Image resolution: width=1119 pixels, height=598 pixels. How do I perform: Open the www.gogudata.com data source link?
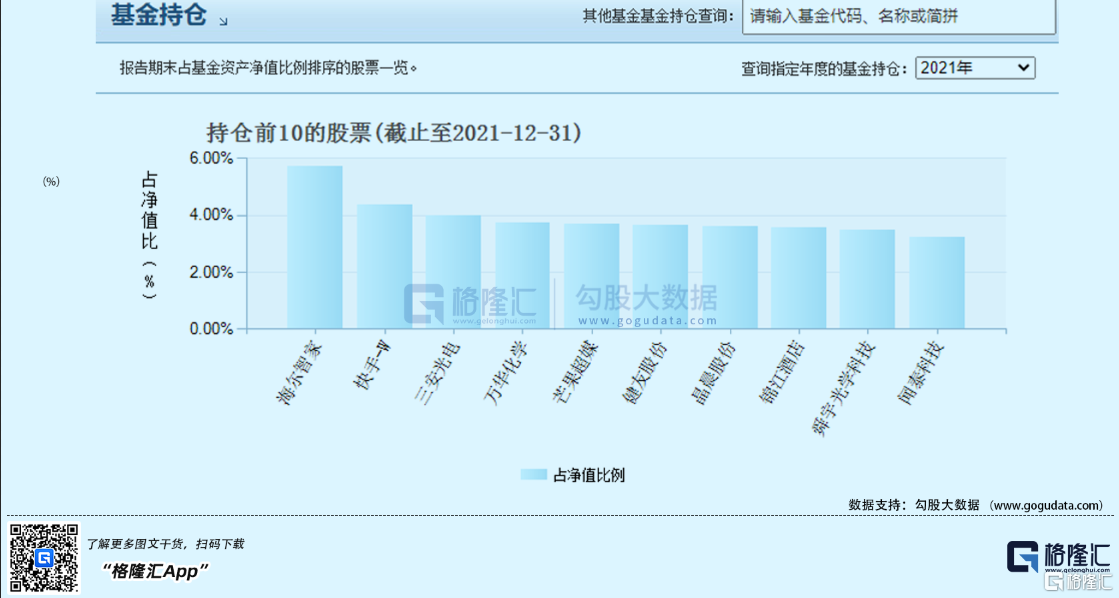click(1047, 505)
